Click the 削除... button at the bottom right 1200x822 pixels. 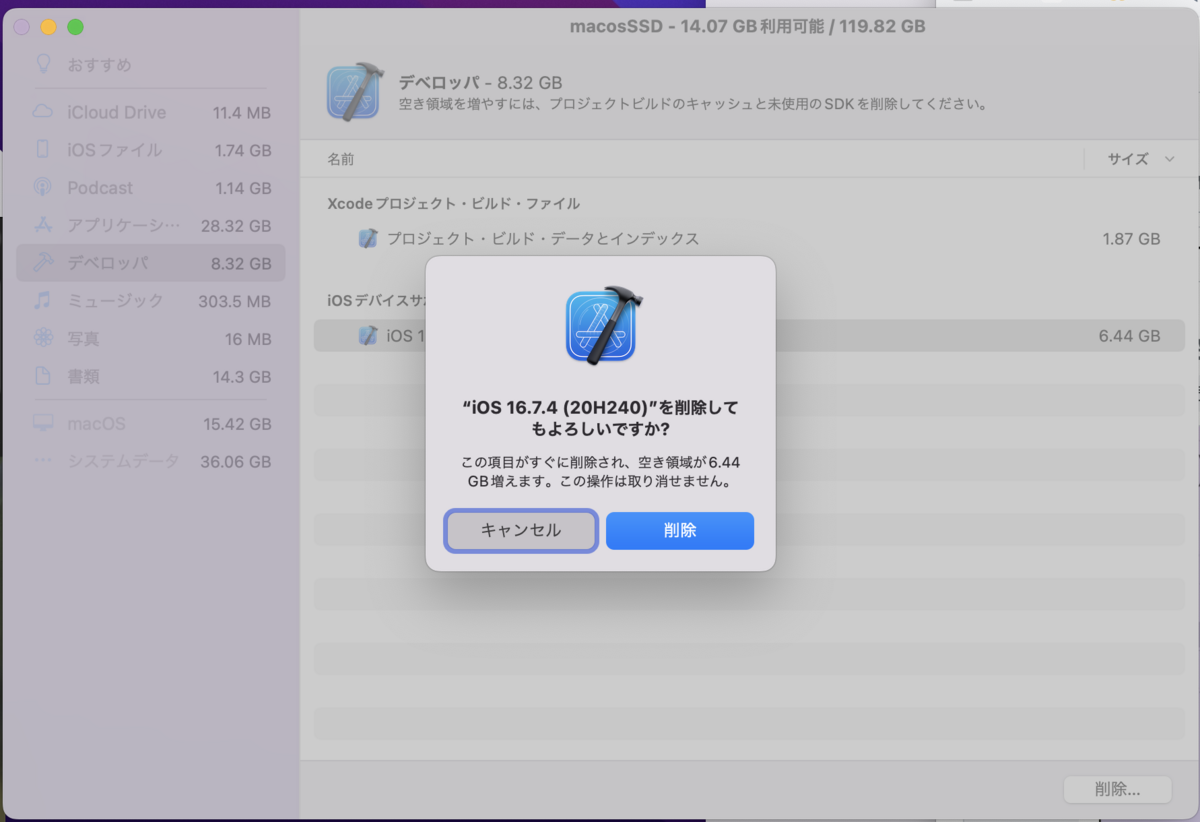pyautogui.click(x=1117, y=789)
